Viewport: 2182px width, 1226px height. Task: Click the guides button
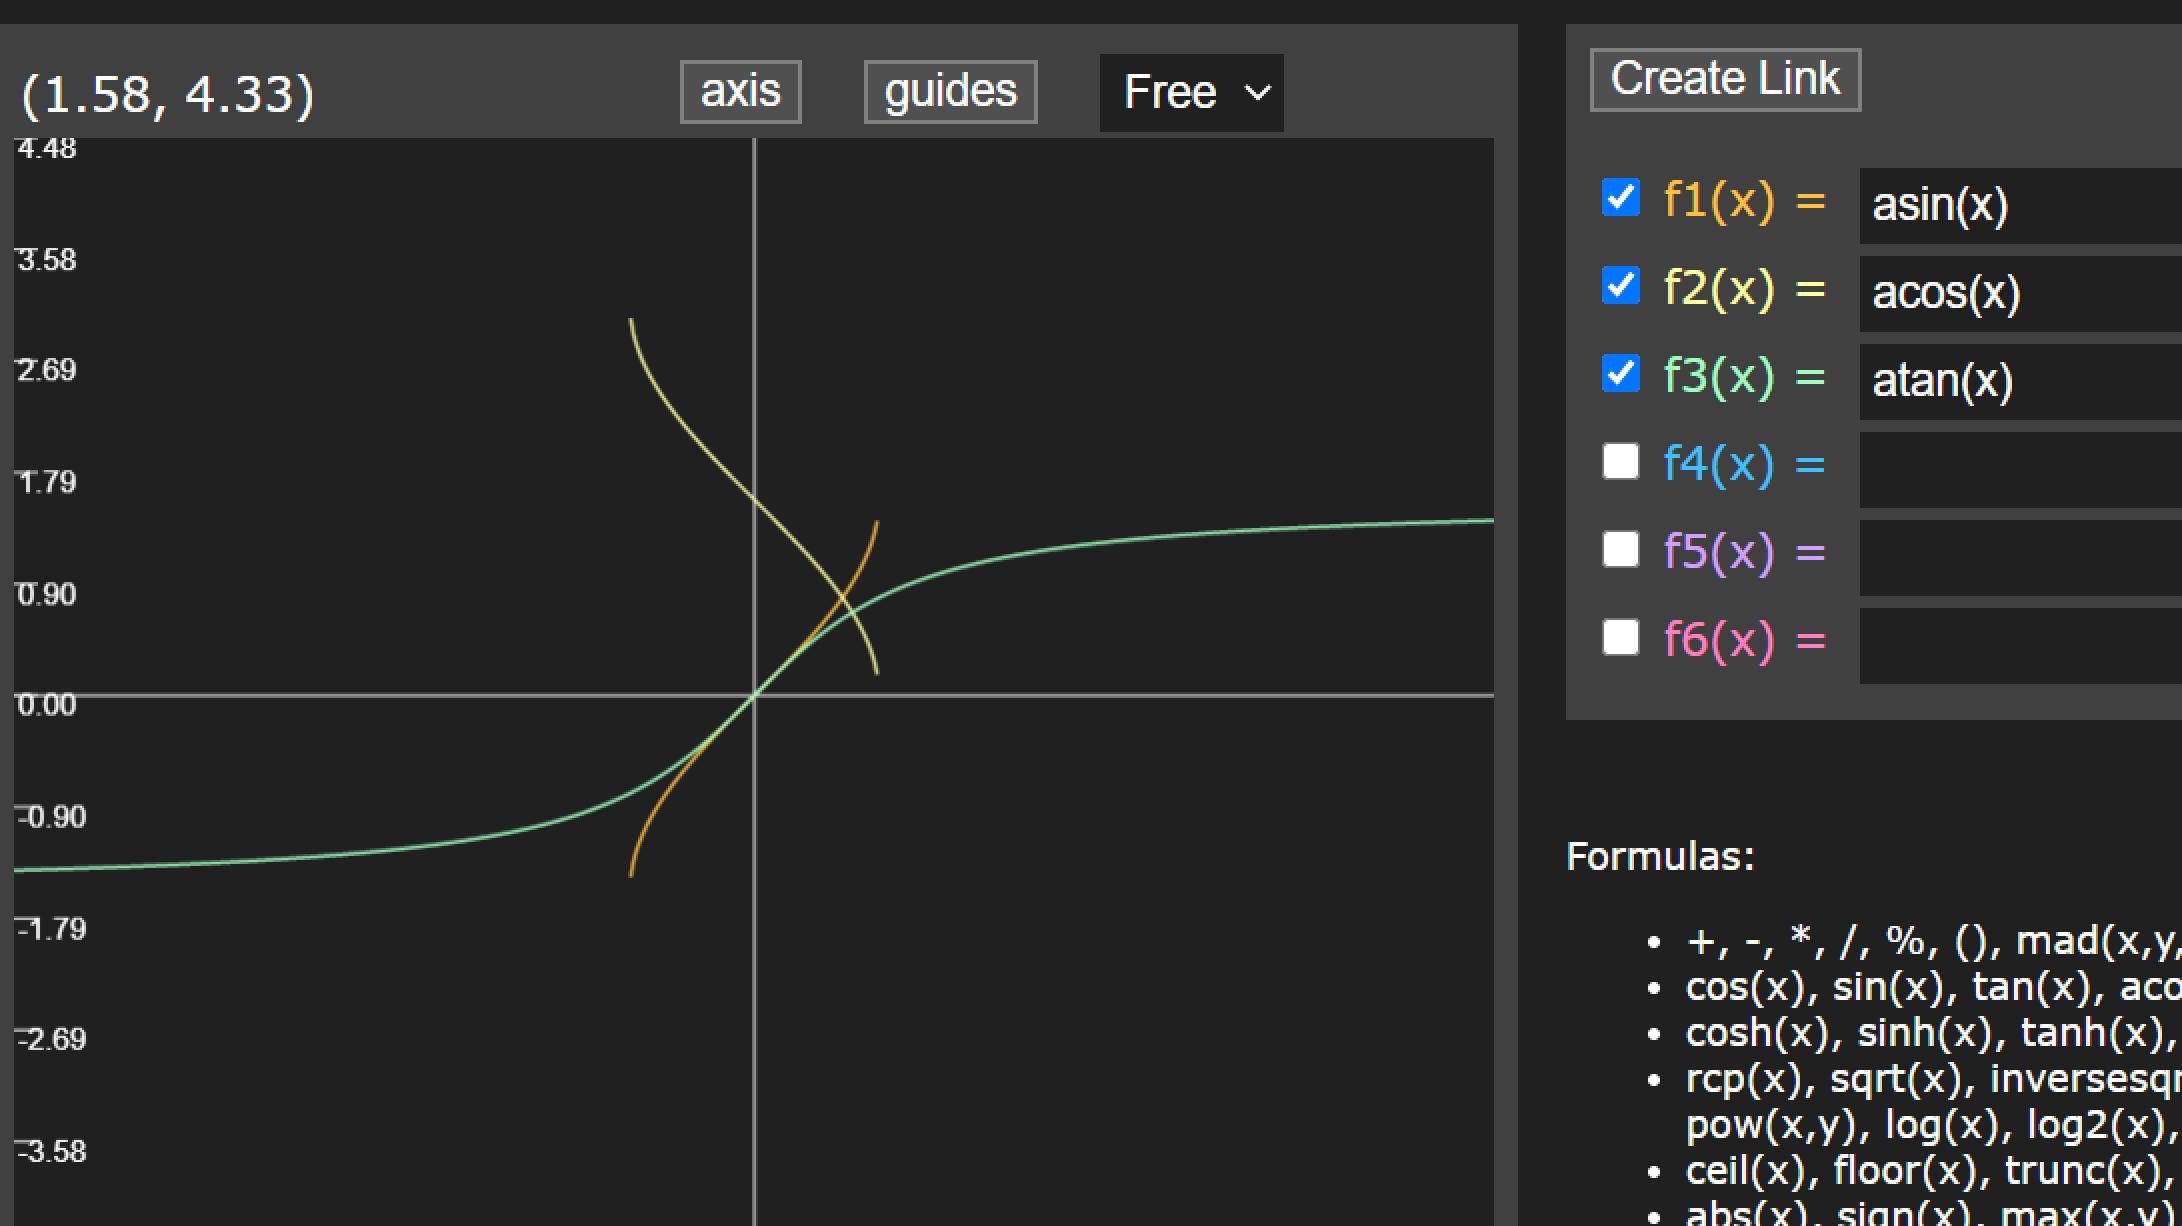tap(950, 92)
